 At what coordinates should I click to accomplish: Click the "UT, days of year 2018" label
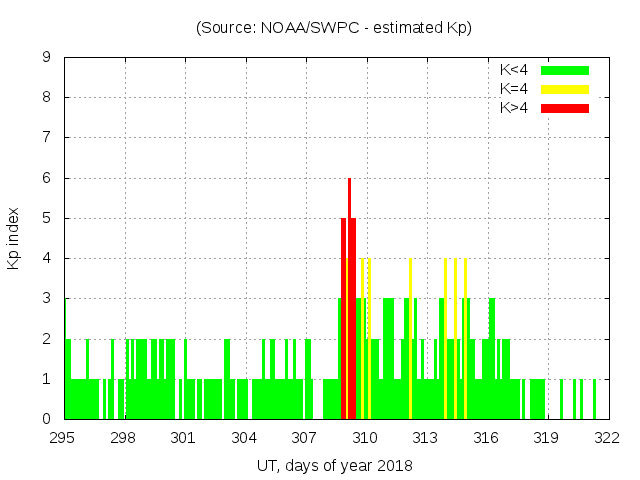click(x=334, y=465)
